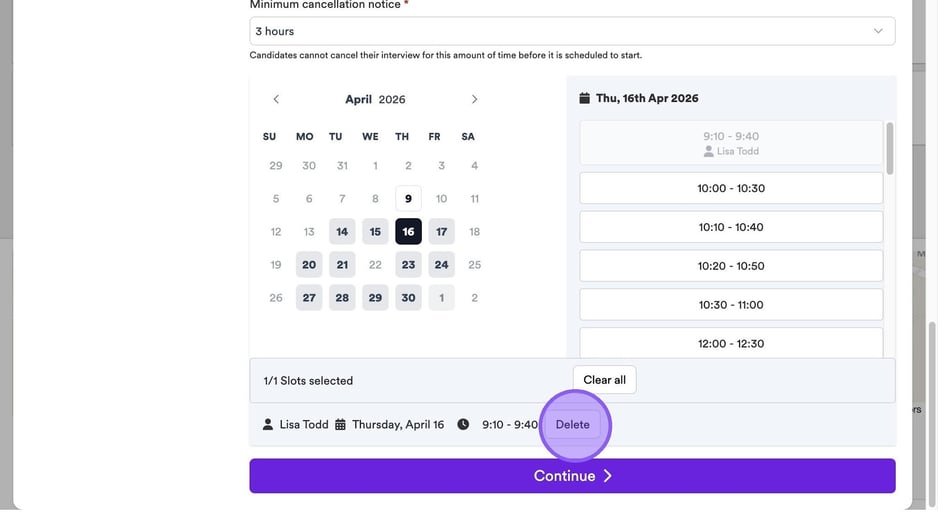Choose April 23 in the calendar
The height and width of the screenshot is (523, 938).
(408, 265)
